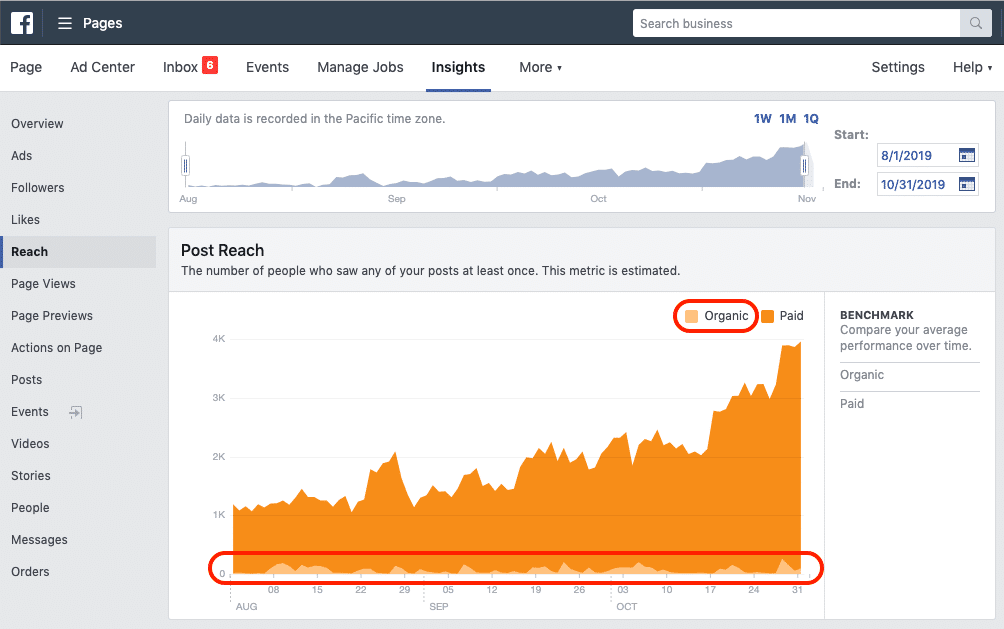This screenshot has height=629, width=1004.
Task: Click the Events redirect arrow icon in sidebar
Action: click(76, 412)
